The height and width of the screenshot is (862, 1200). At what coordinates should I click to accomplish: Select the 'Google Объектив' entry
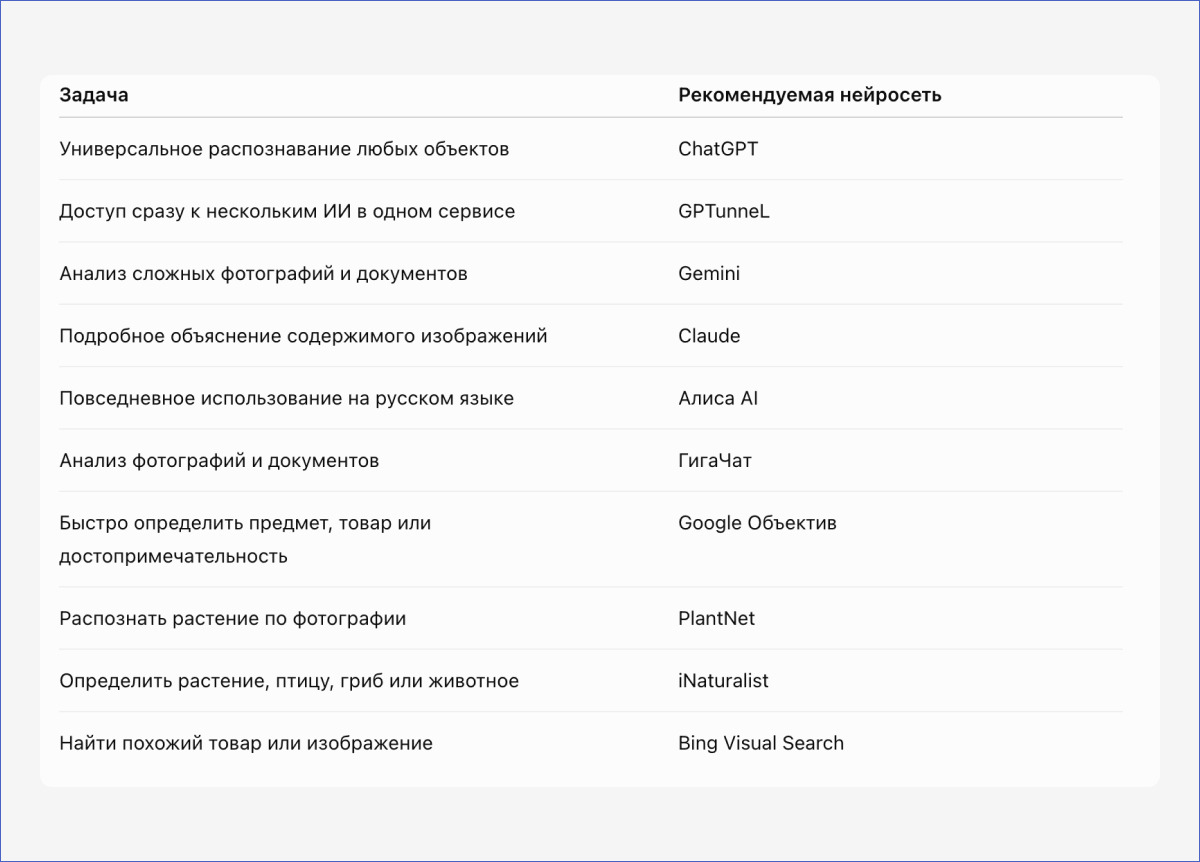pyautogui.click(x=757, y=523)
